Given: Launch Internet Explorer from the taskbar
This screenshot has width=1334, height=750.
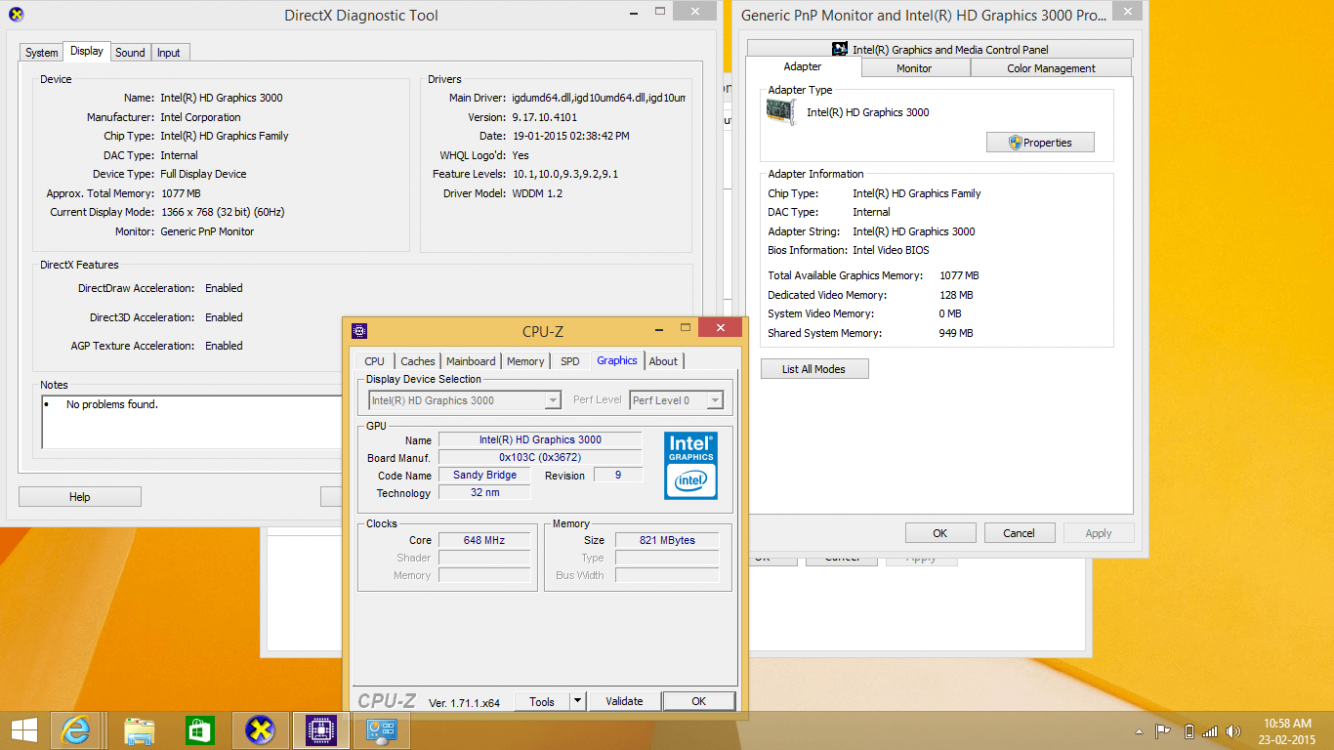Looking at the screenshot, I should 78,730.
